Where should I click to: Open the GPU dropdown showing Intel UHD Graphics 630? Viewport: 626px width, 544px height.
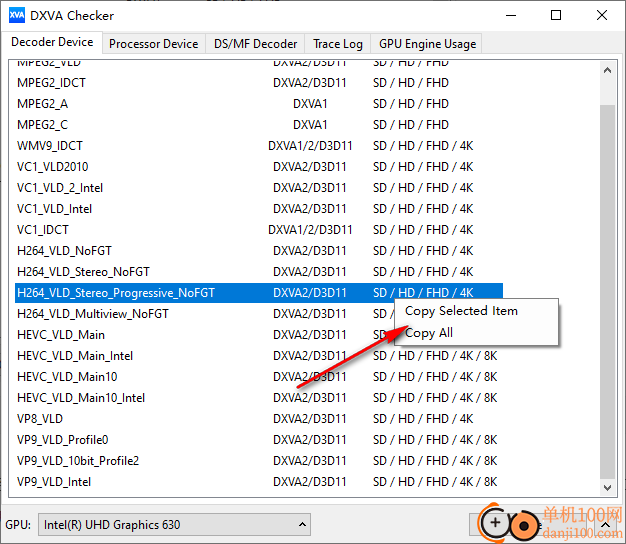pyautogui.click(x=174, y=524)
